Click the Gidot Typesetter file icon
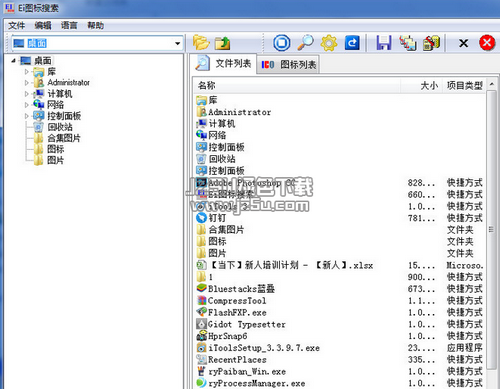The width and height of the screenshot is (500, 389). click(201, 324)
